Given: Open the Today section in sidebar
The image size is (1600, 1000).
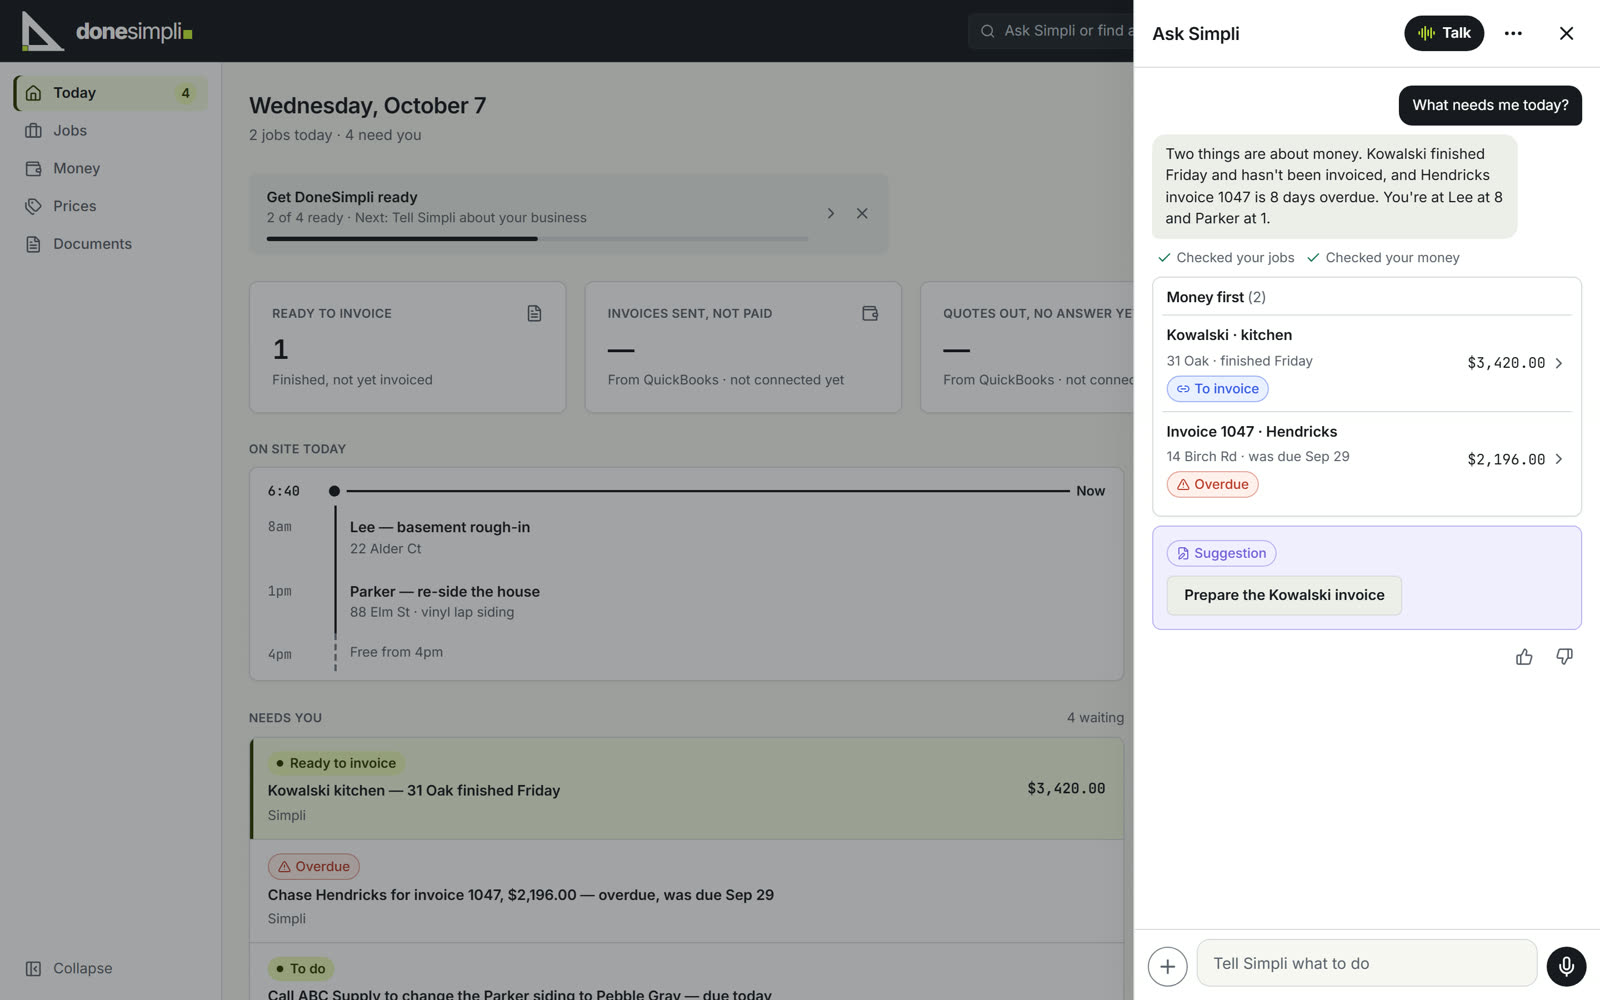Looking at the screenshot, I should [x=111, y=93].
